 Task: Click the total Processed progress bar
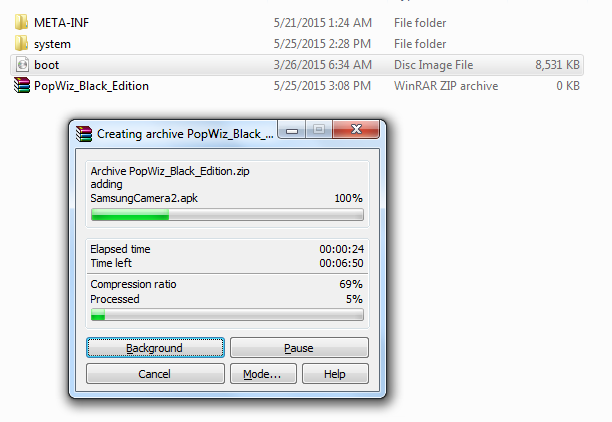227,315
